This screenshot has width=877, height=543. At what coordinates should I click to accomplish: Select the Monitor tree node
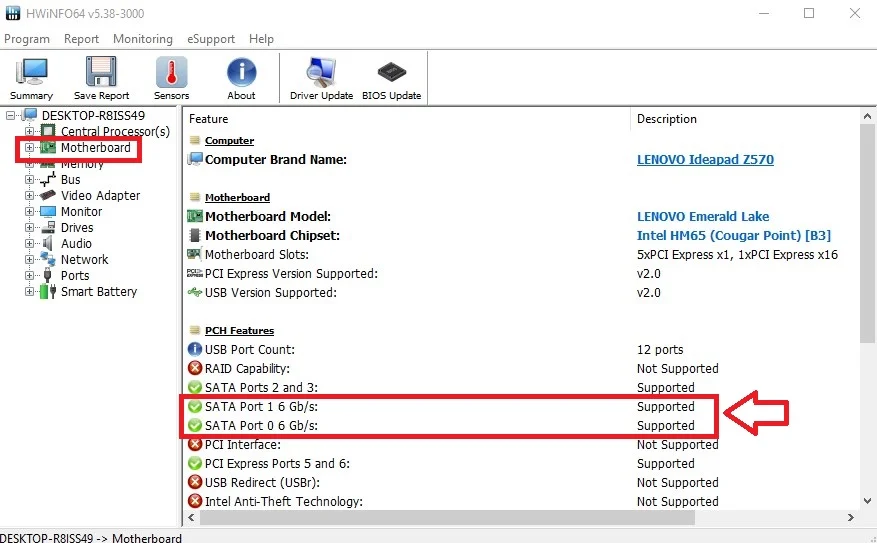(x=81, y=211)
